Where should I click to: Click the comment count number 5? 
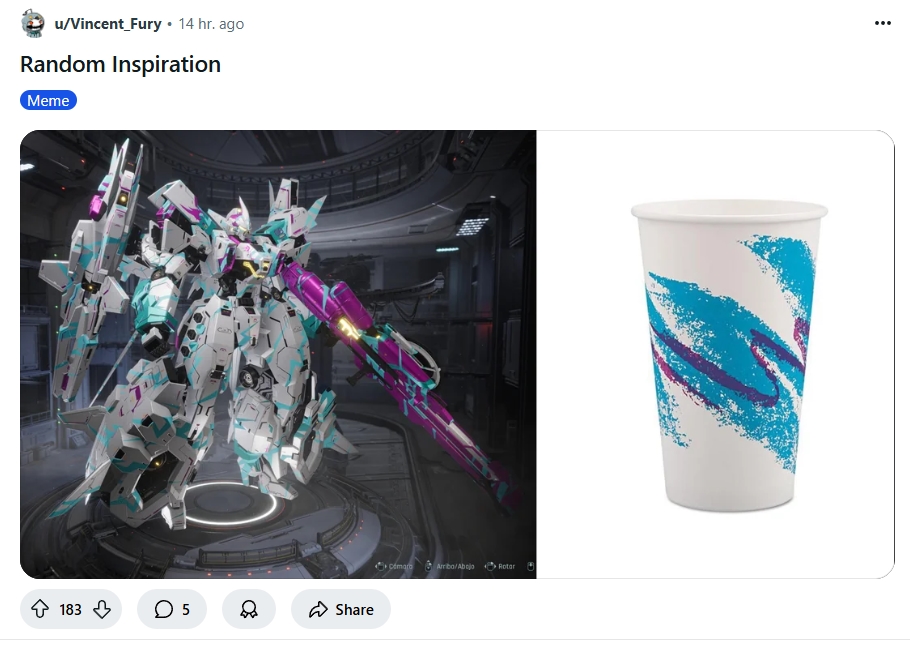pos(186,610)
